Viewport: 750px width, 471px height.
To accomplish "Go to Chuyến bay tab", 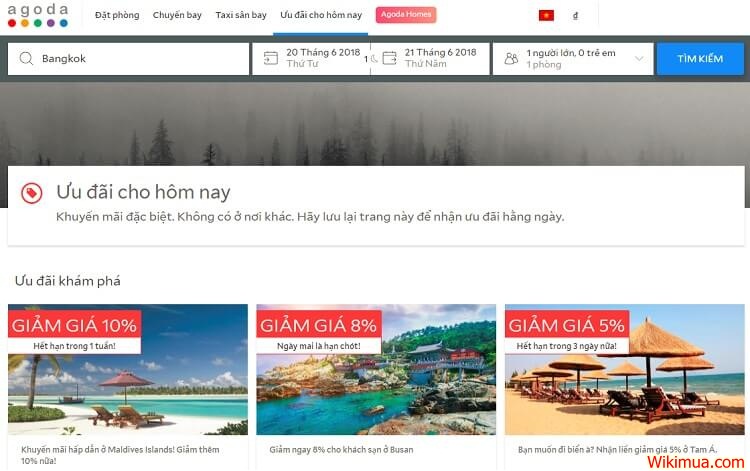I will pos(177,15).
